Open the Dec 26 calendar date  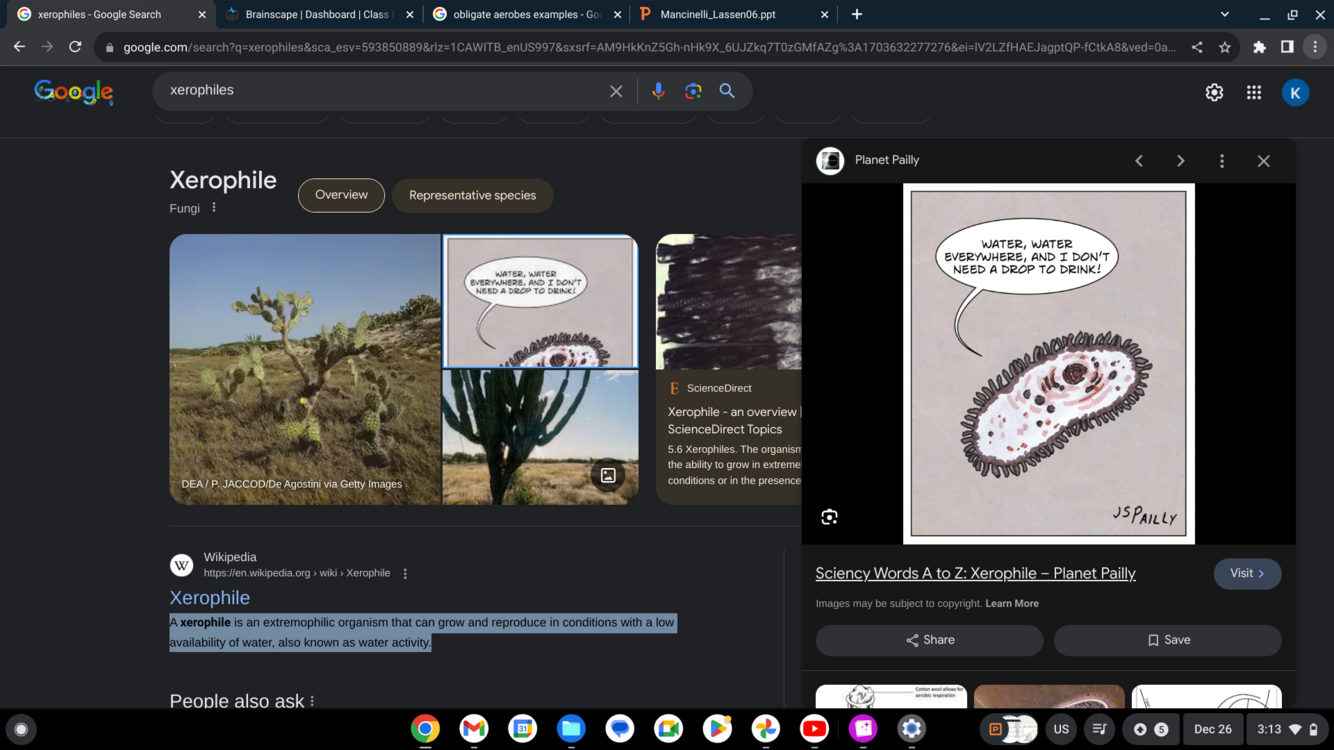[1212, 729]
